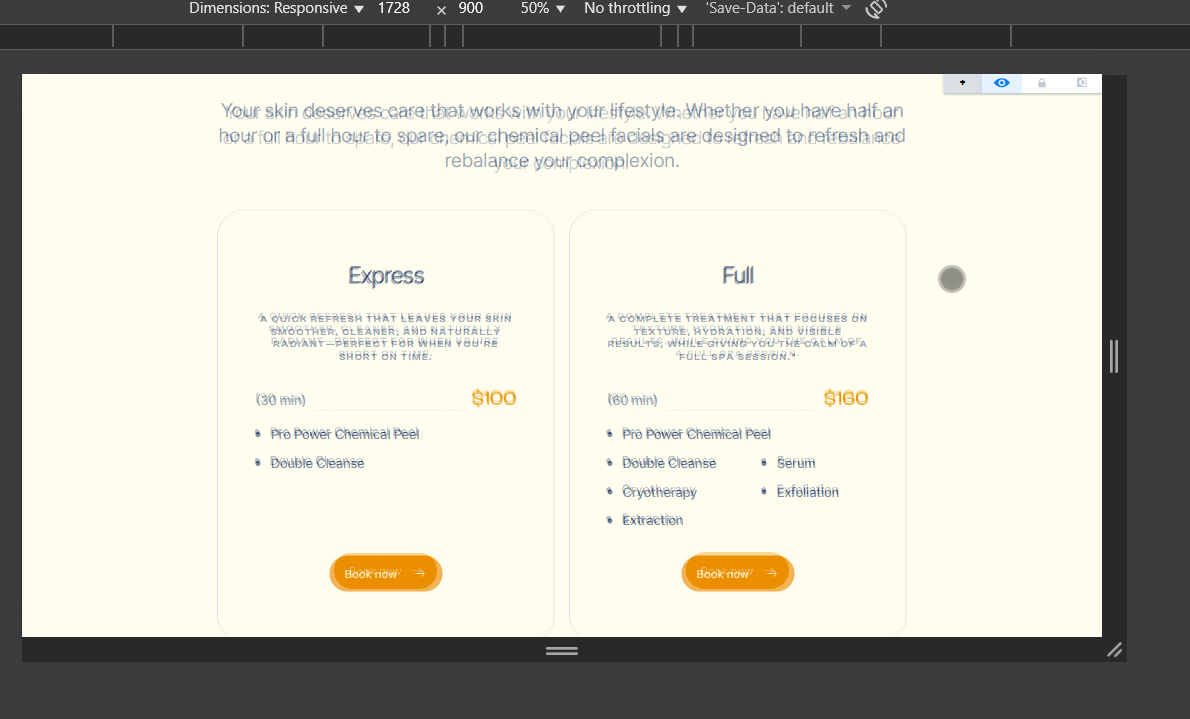Click the (60 min) duration label
This screenshot has height=719, width=1190.
coord(632,399)
